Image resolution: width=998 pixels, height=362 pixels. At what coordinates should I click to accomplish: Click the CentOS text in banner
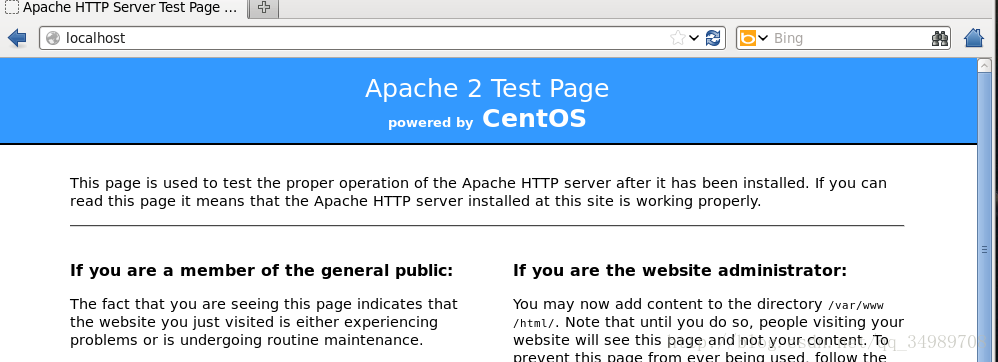click(x=534, y=118)
